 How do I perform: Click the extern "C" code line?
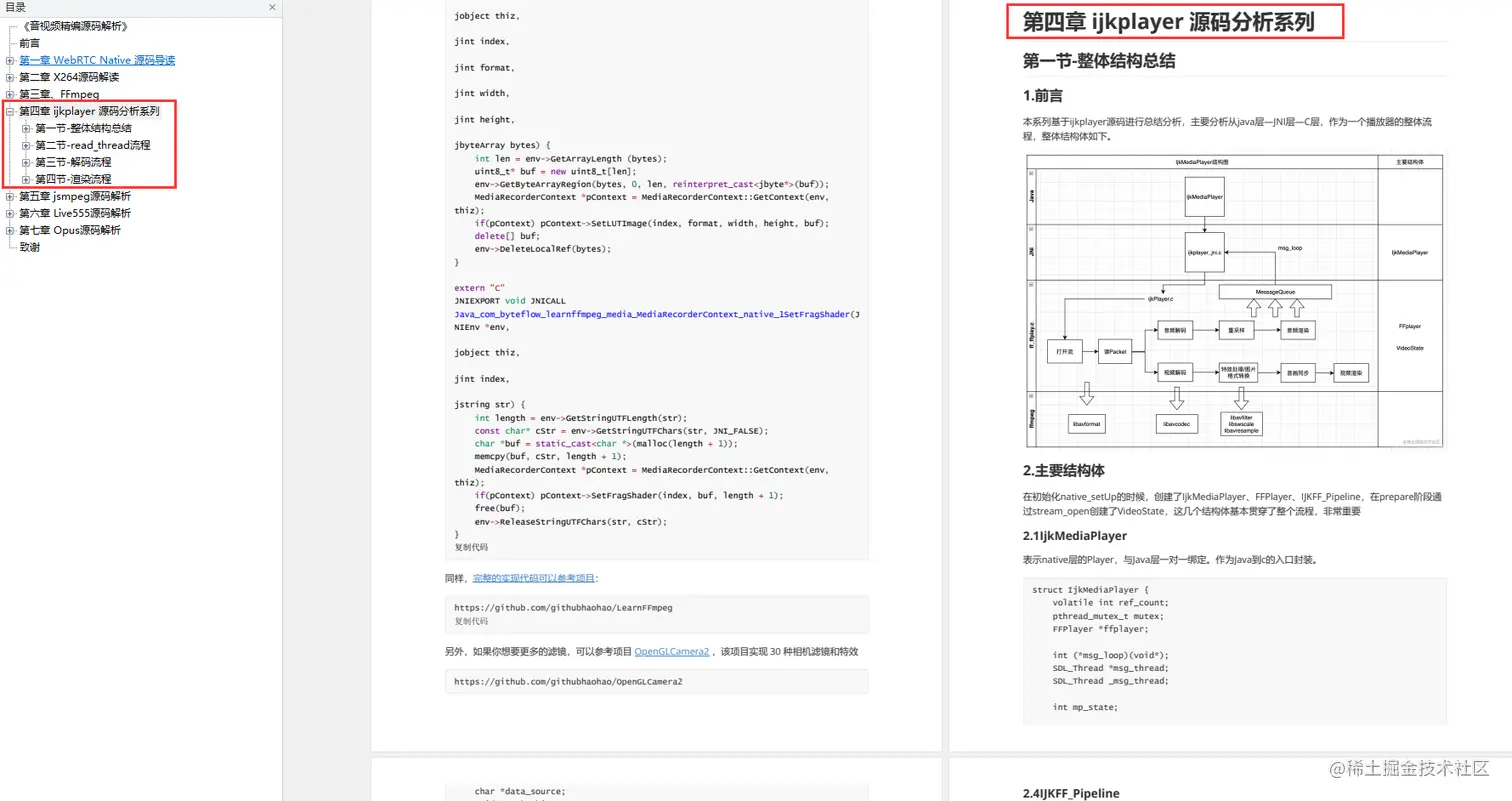480,288
